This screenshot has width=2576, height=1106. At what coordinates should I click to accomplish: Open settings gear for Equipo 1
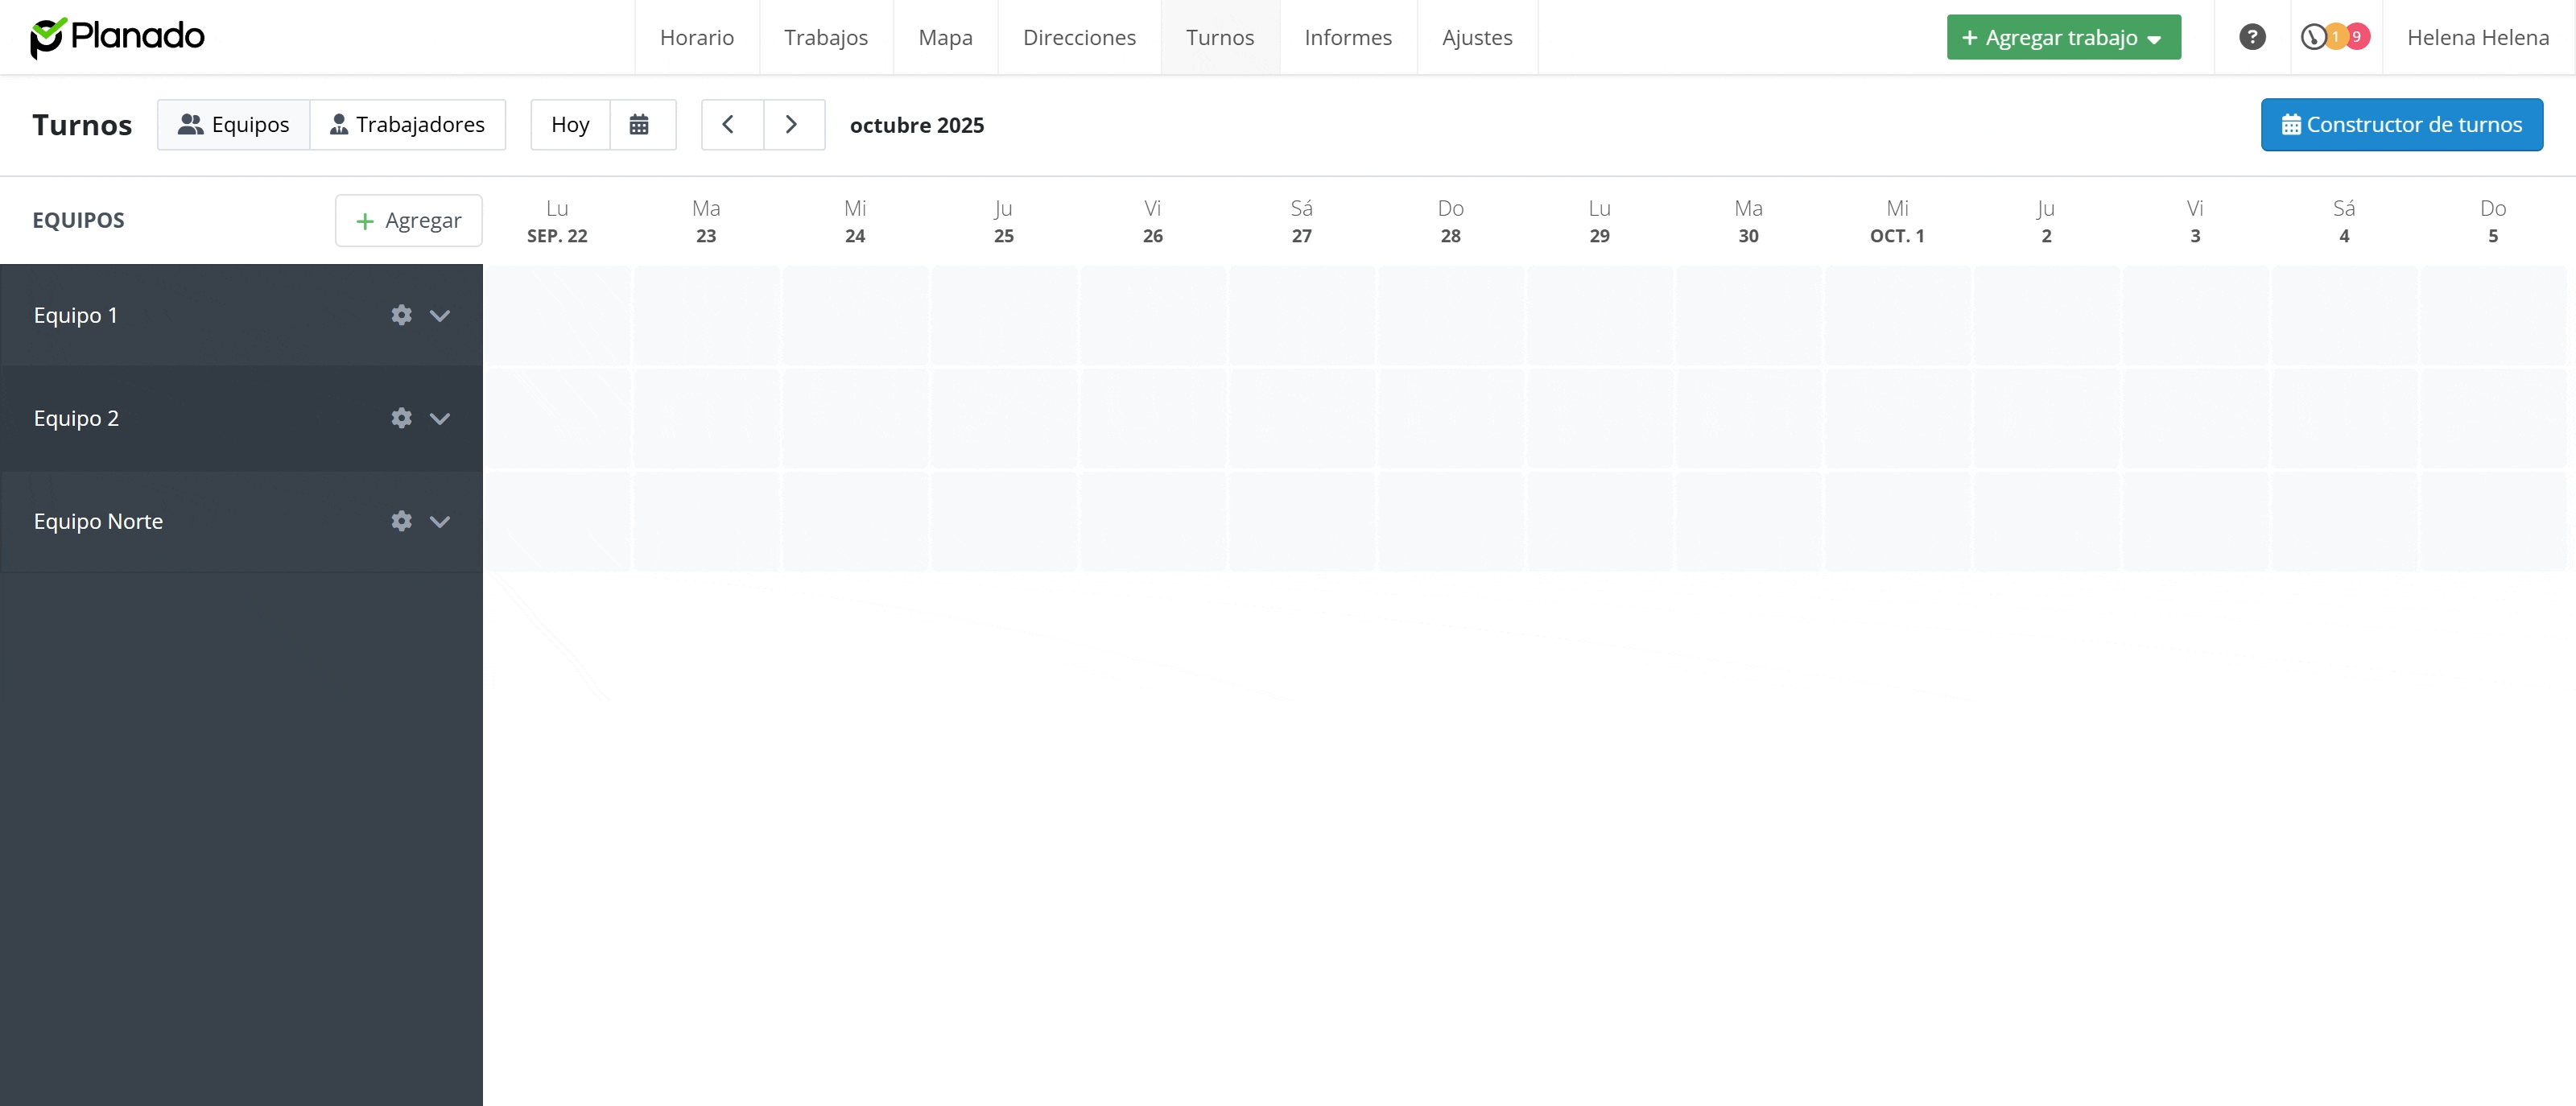pyautogui.click(x=401, y=315)
